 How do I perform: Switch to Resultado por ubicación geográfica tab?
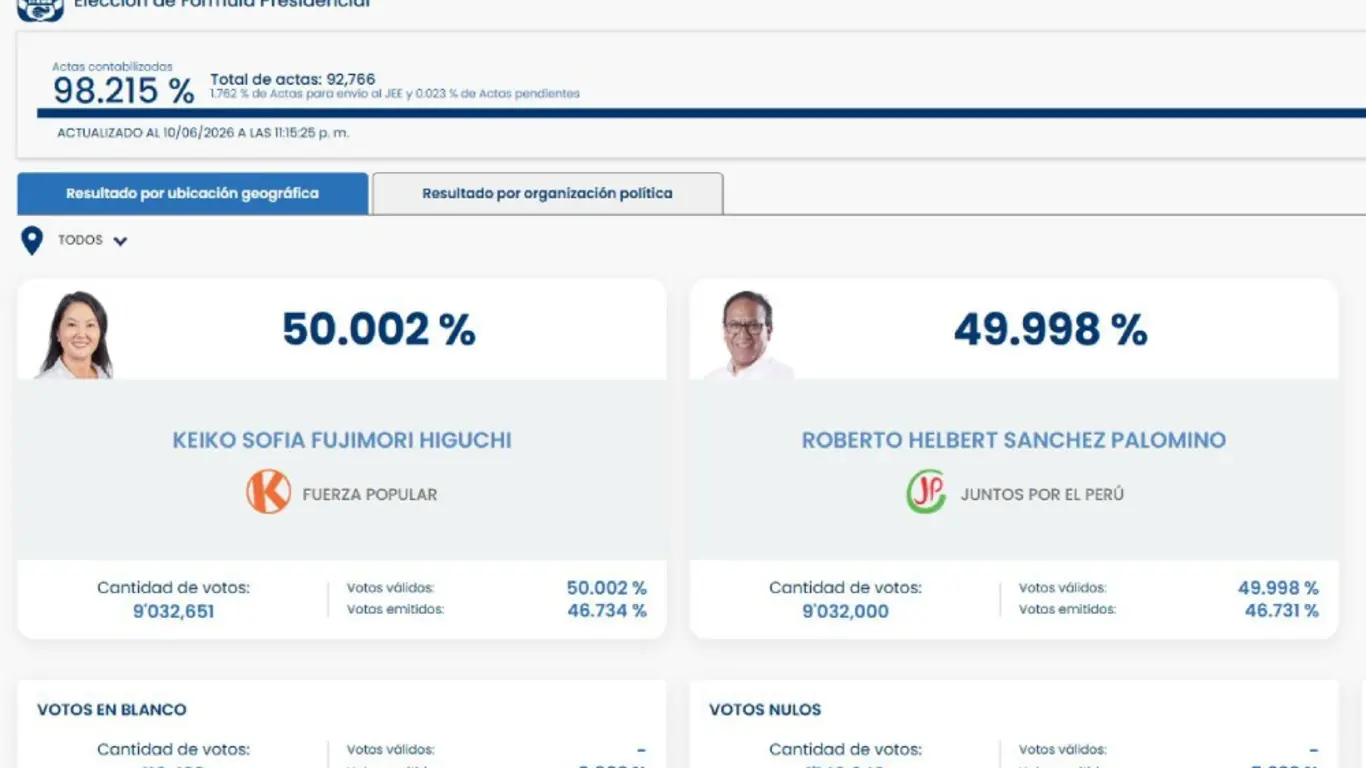pyautogui.click(x=193, y=193)
